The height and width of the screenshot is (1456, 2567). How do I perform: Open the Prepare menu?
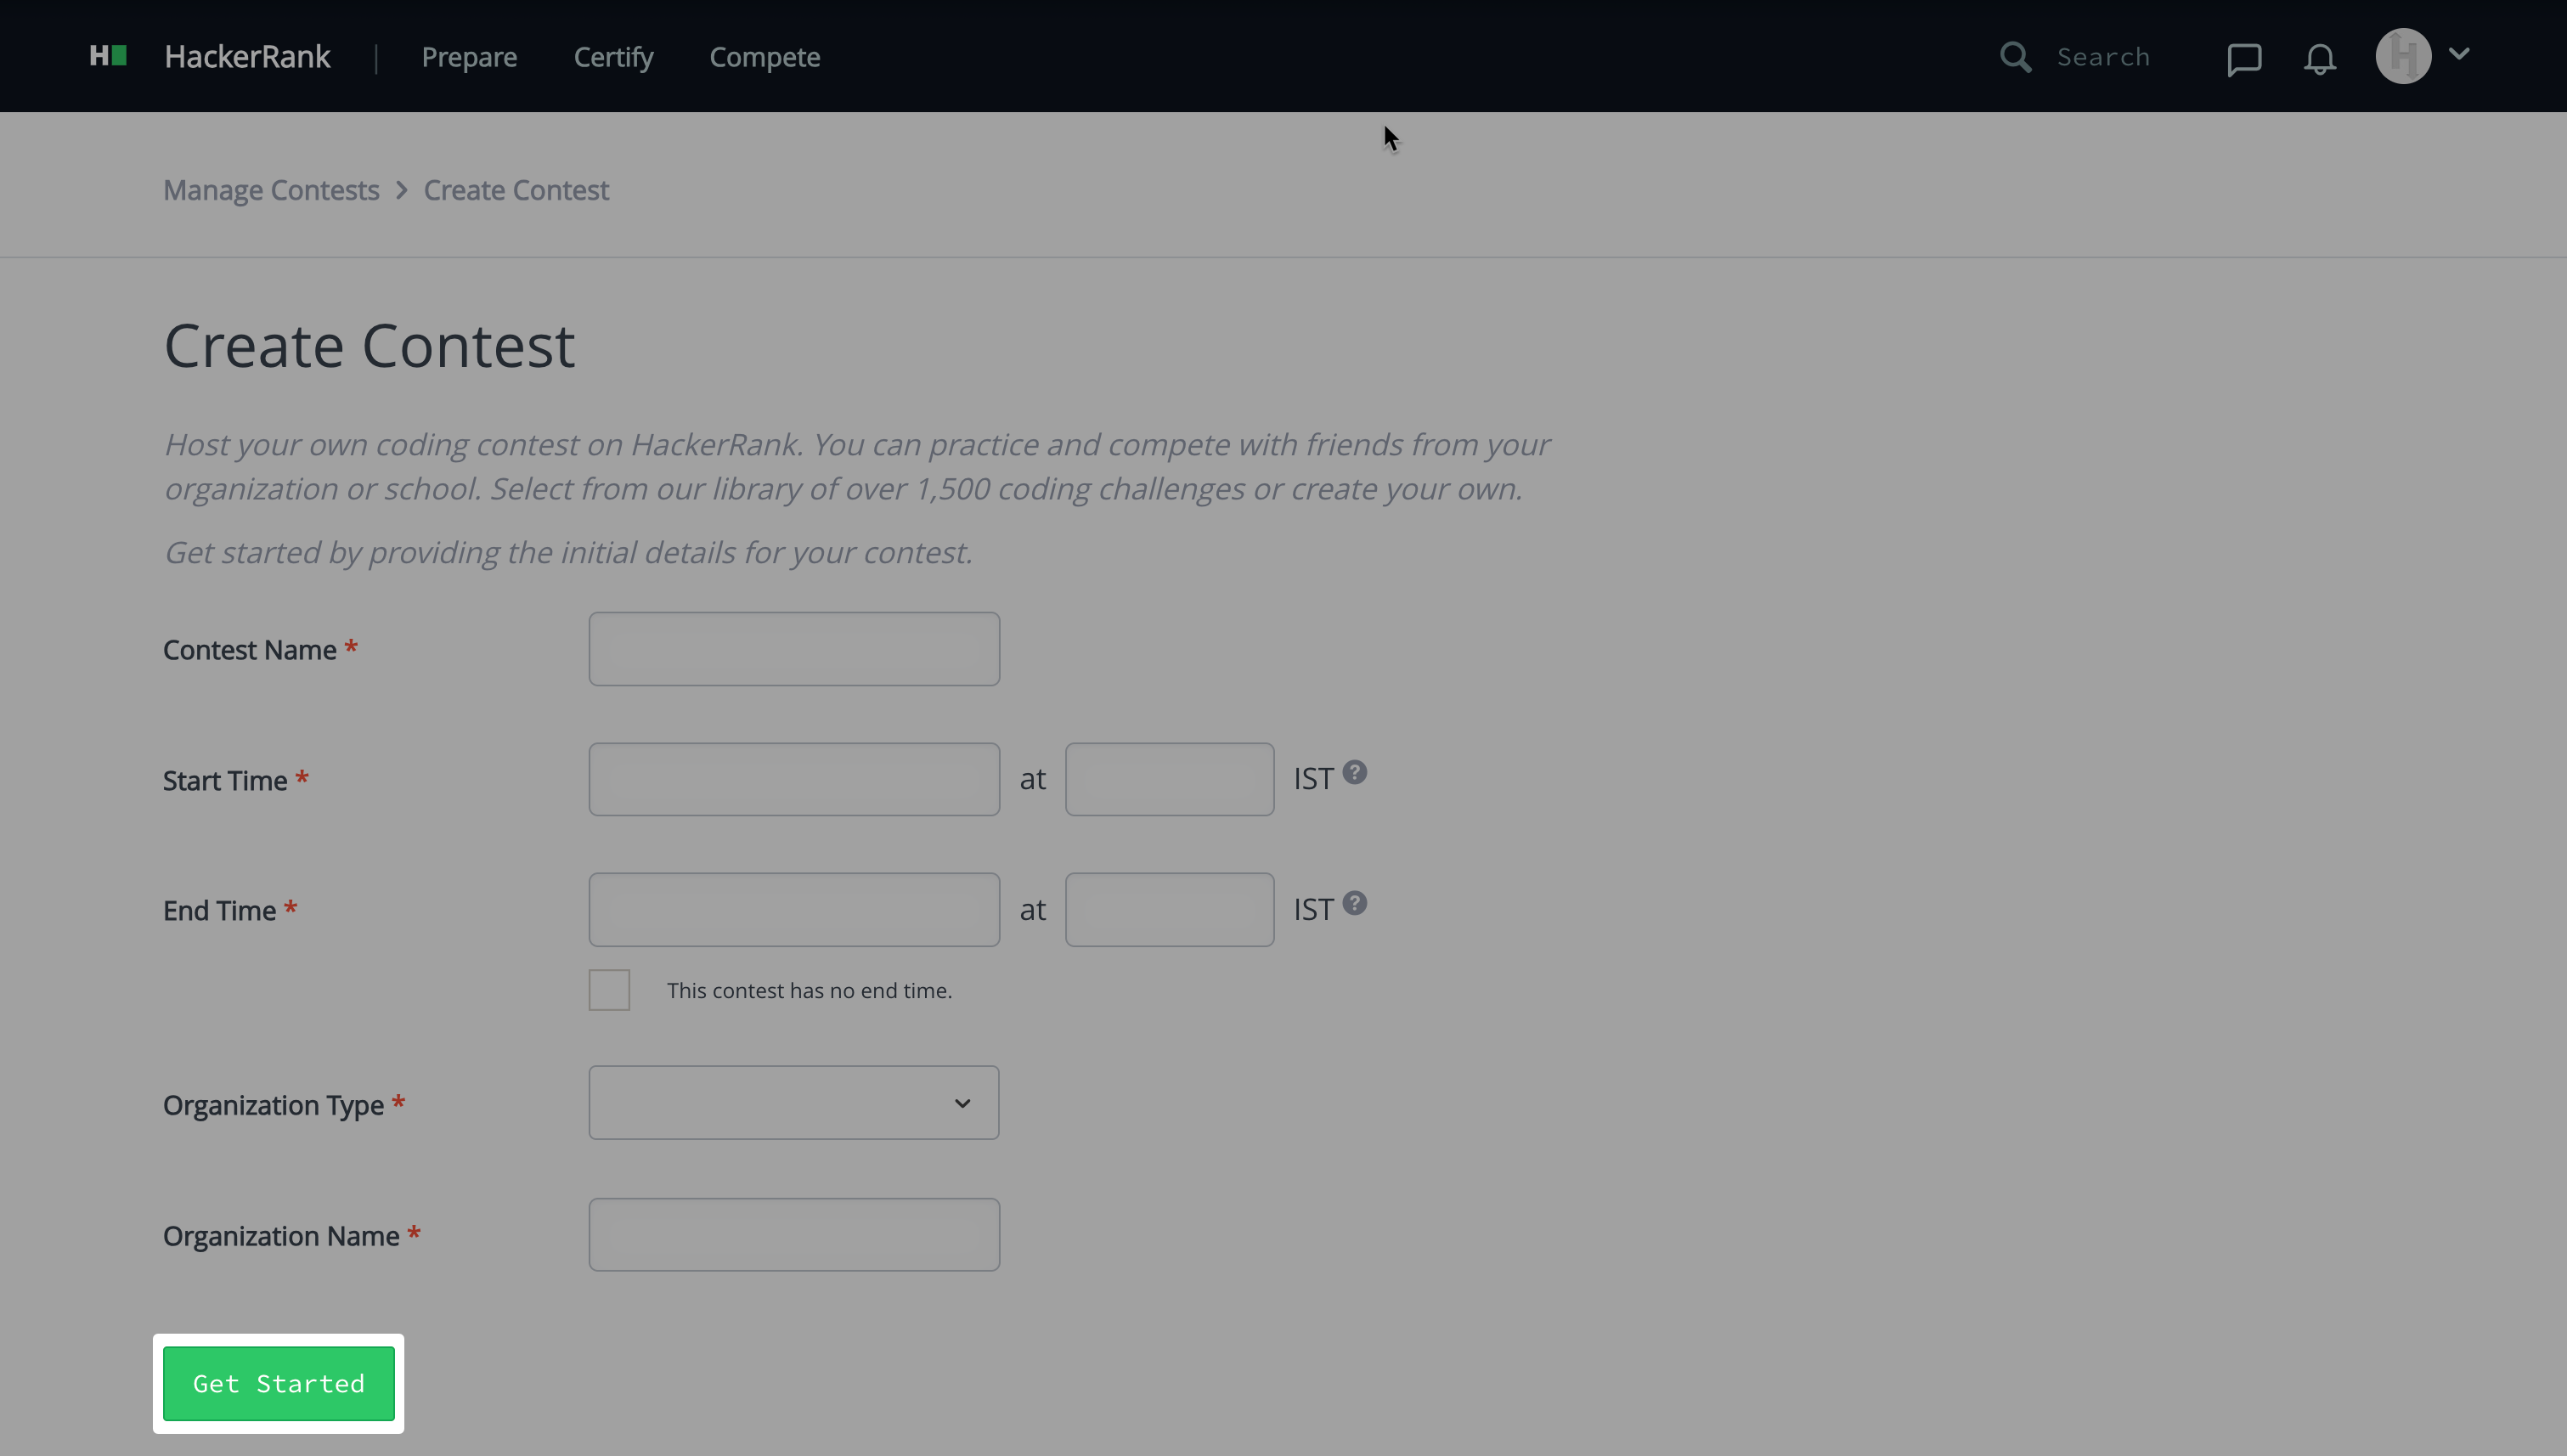tap(469, 57)
